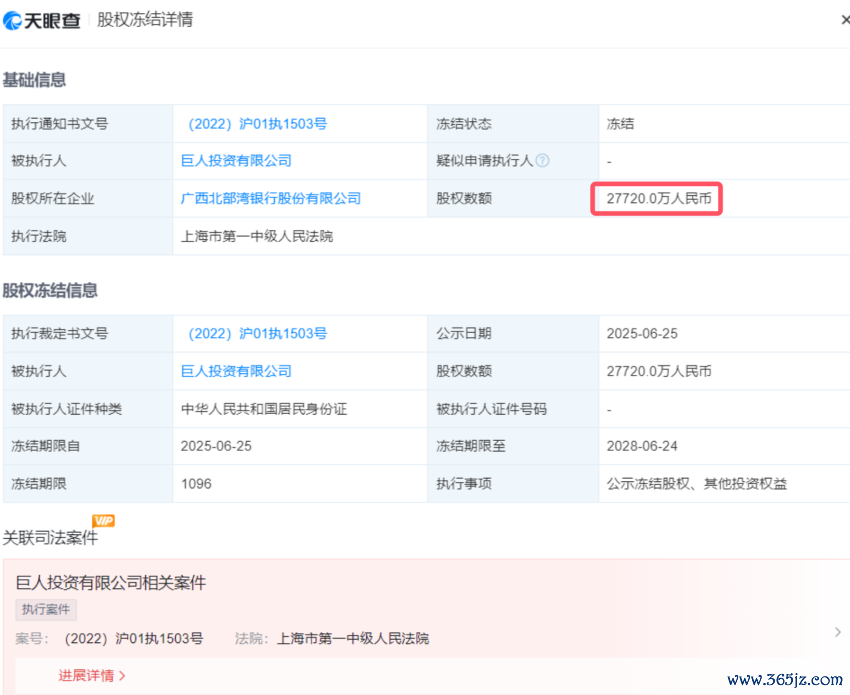The height and width of the screenshot is (695, 850).
Task: Select the text 中华人民共和国居民身份证
Action: click(x=264, y=409)
